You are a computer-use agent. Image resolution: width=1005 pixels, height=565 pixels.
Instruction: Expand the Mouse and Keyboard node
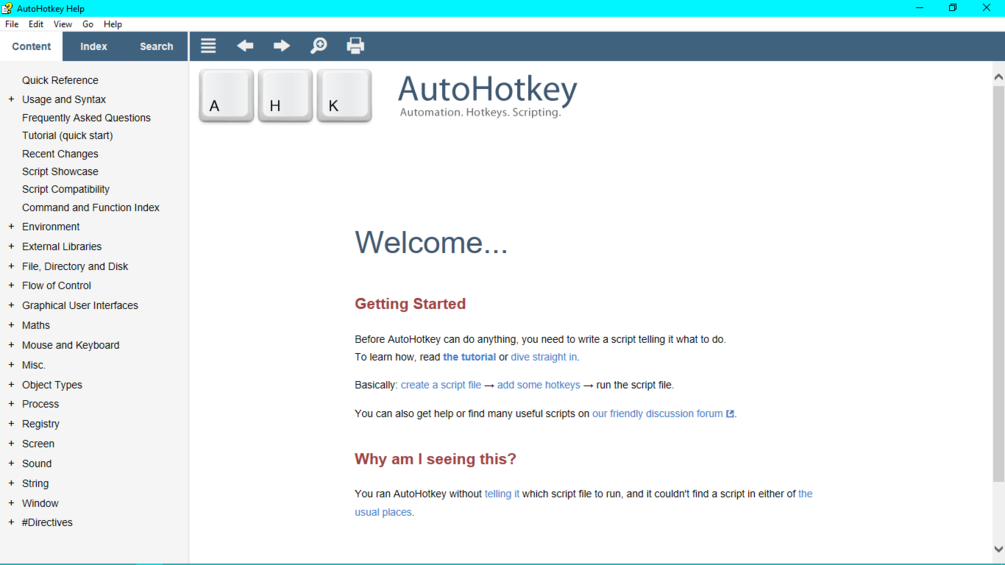[x=11, y=345]
